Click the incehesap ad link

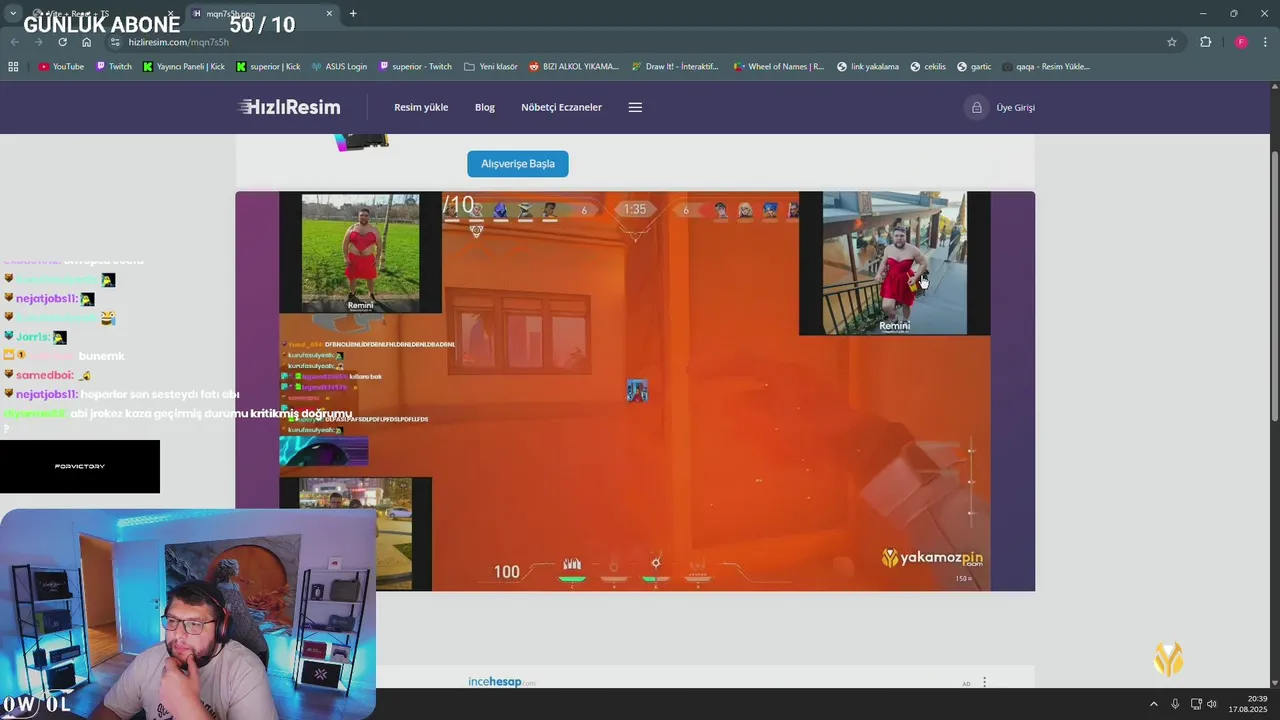click(502, 682)
